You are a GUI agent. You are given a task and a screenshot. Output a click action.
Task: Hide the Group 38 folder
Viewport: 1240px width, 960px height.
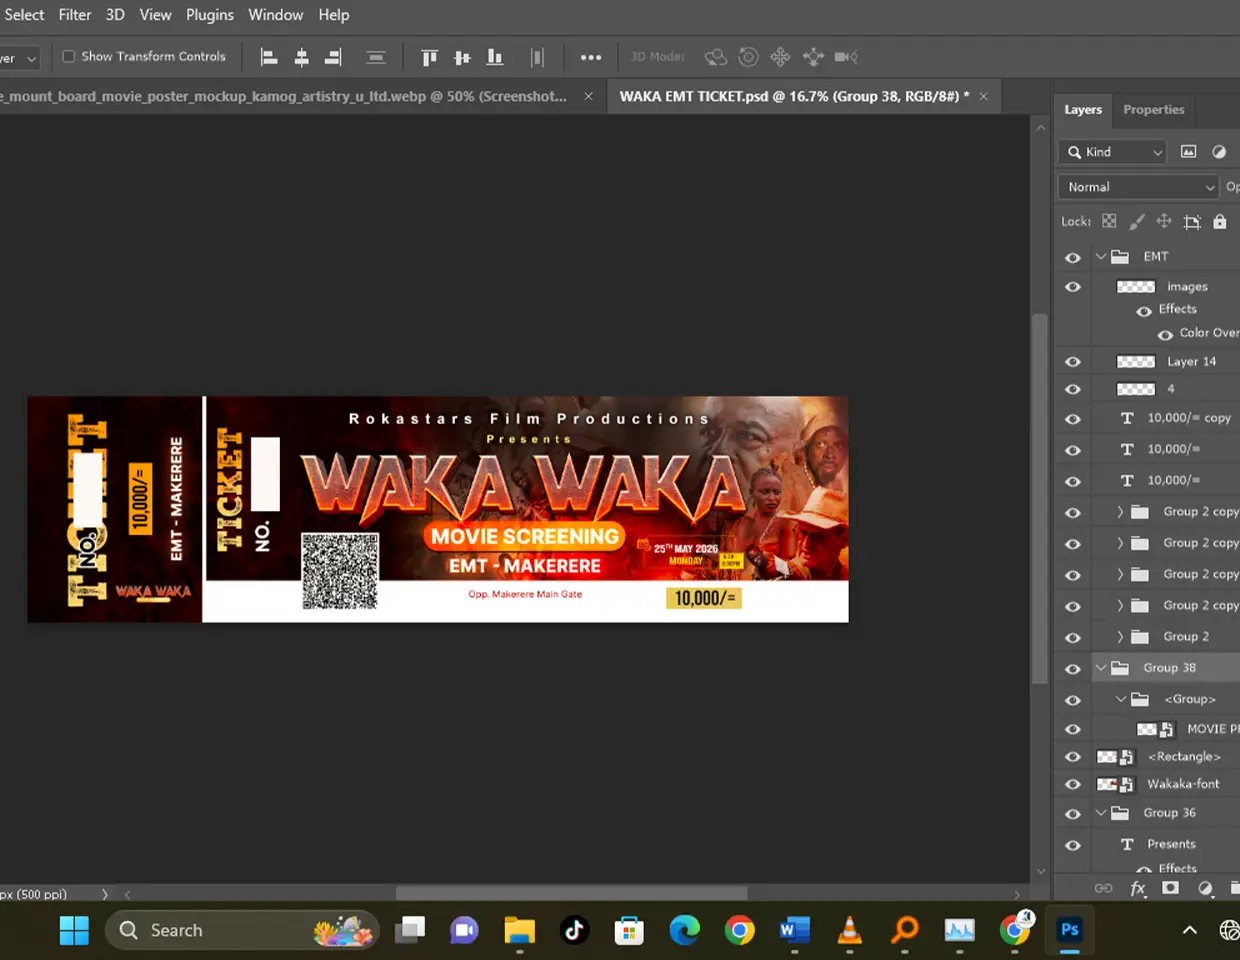(1073, 668)
